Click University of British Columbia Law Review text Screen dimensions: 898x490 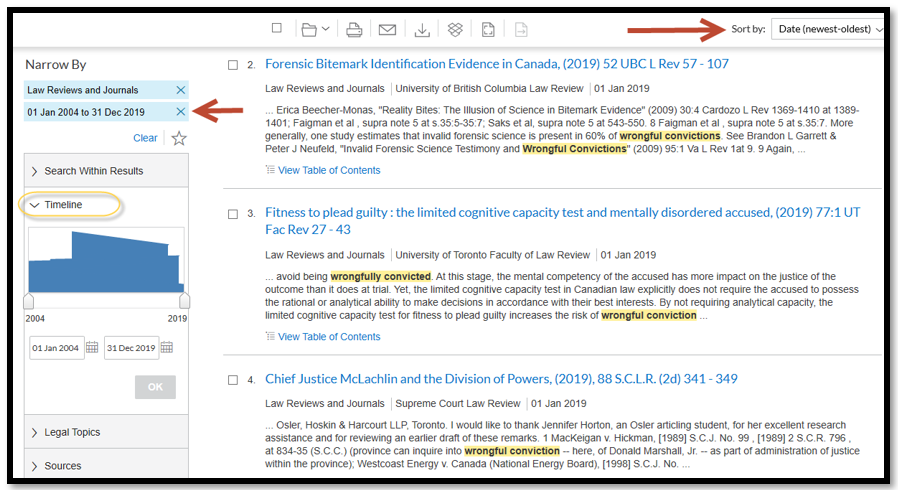click(489, 89)
